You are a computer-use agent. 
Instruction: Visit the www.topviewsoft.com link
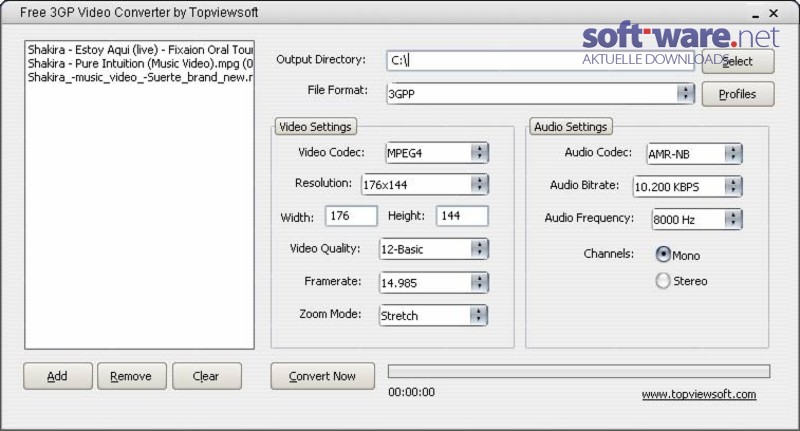point(699,394)
